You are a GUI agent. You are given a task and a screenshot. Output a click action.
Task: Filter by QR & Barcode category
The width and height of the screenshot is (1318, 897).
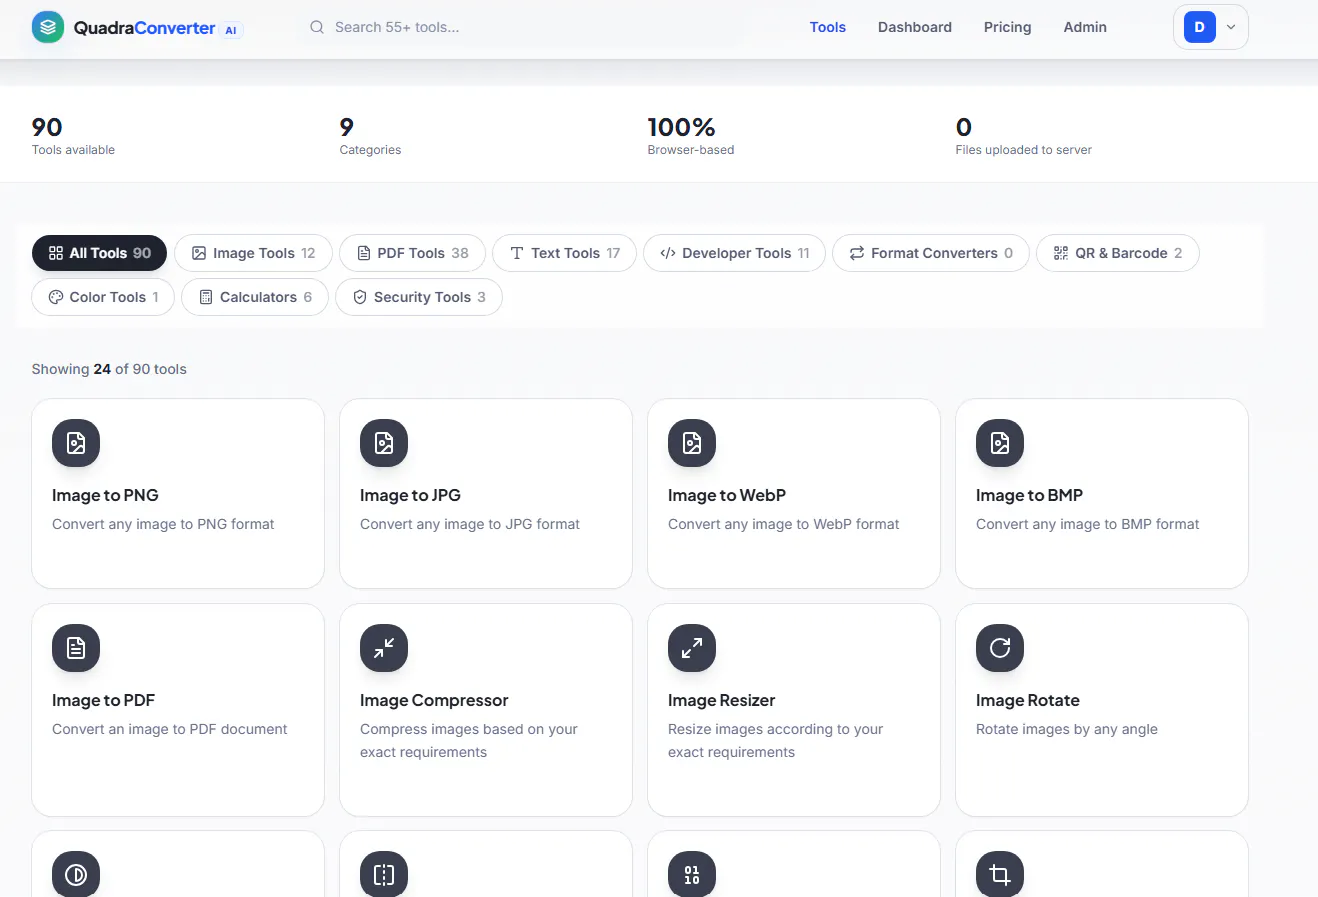(x=1118, y=253)
